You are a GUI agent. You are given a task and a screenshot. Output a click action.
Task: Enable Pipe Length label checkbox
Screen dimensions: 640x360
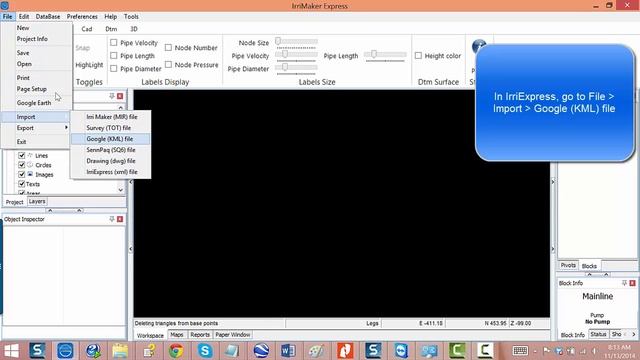[114, 56]
